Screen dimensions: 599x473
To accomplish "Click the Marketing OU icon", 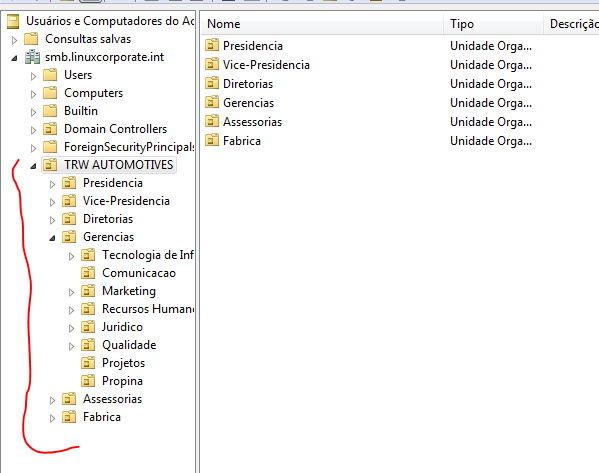I will [x=88, y=291].
